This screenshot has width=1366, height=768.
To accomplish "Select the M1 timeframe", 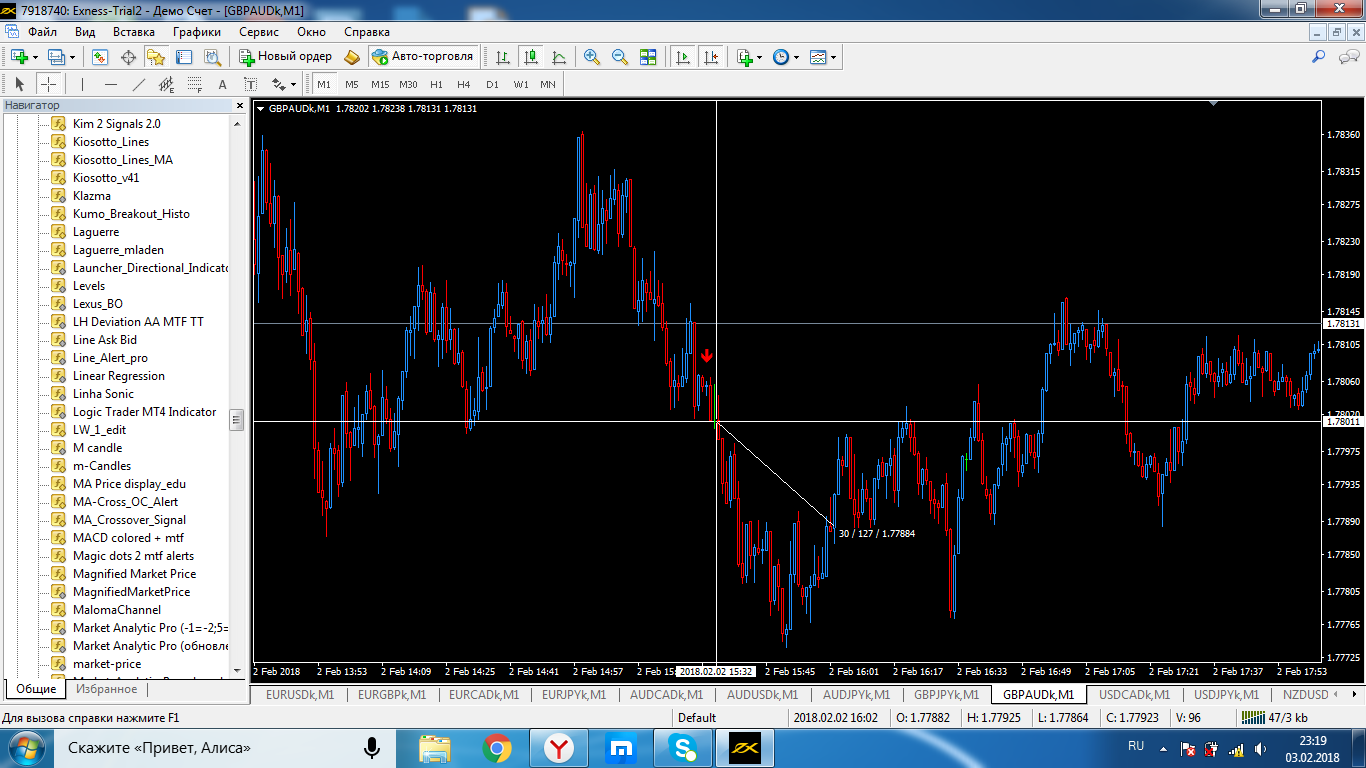I will click(324, 84).
